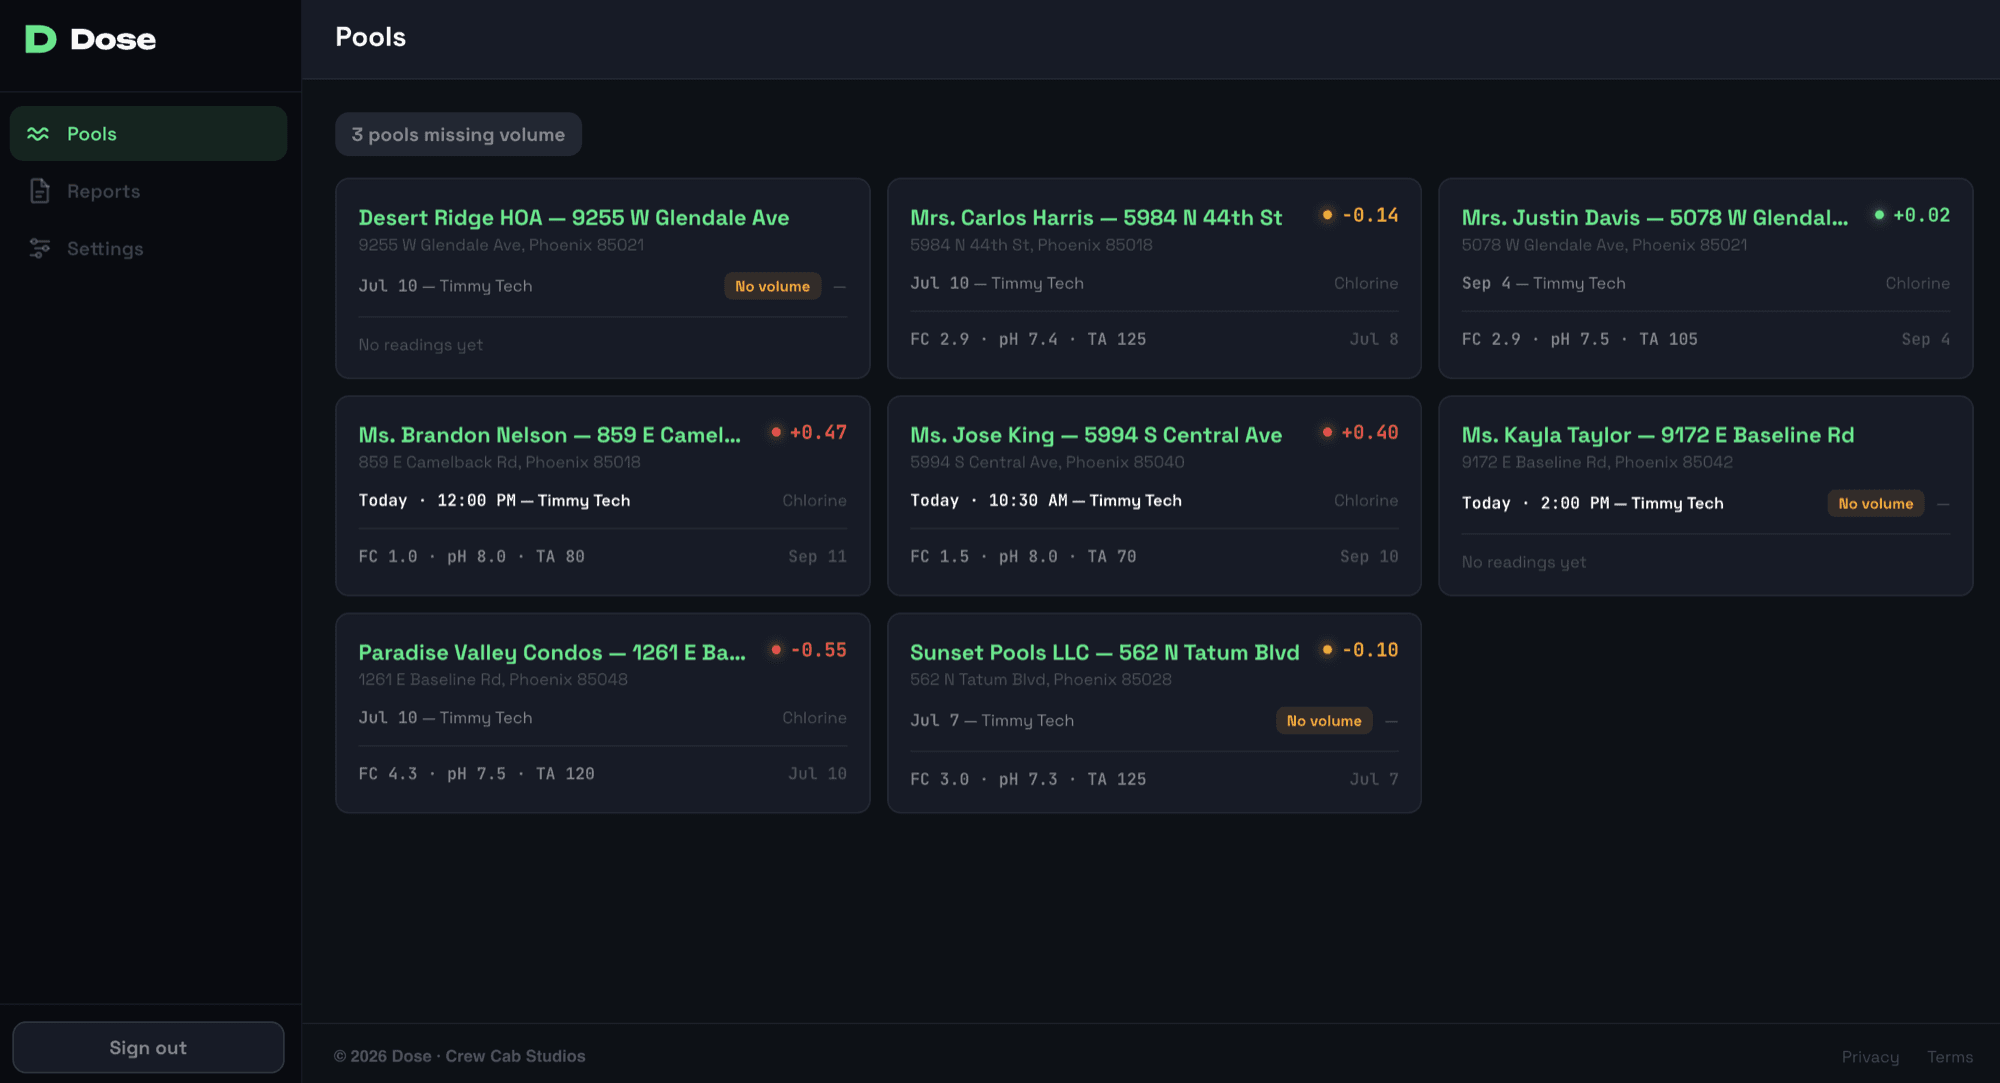Open Ms. Jose King pool title
Screen dimensions: 2000x1083
tap(1096, 435)
